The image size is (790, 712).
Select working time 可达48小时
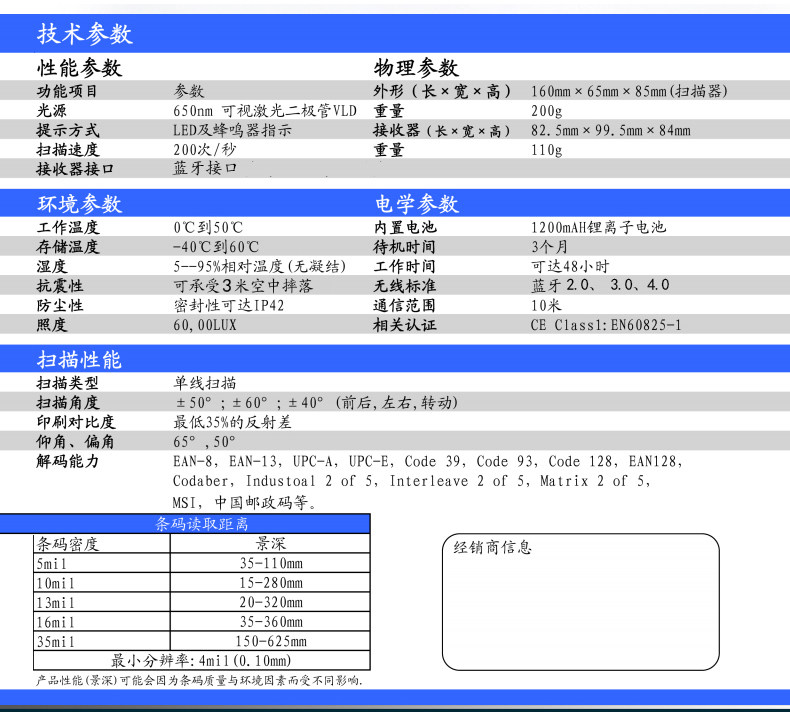click(570, 266)
